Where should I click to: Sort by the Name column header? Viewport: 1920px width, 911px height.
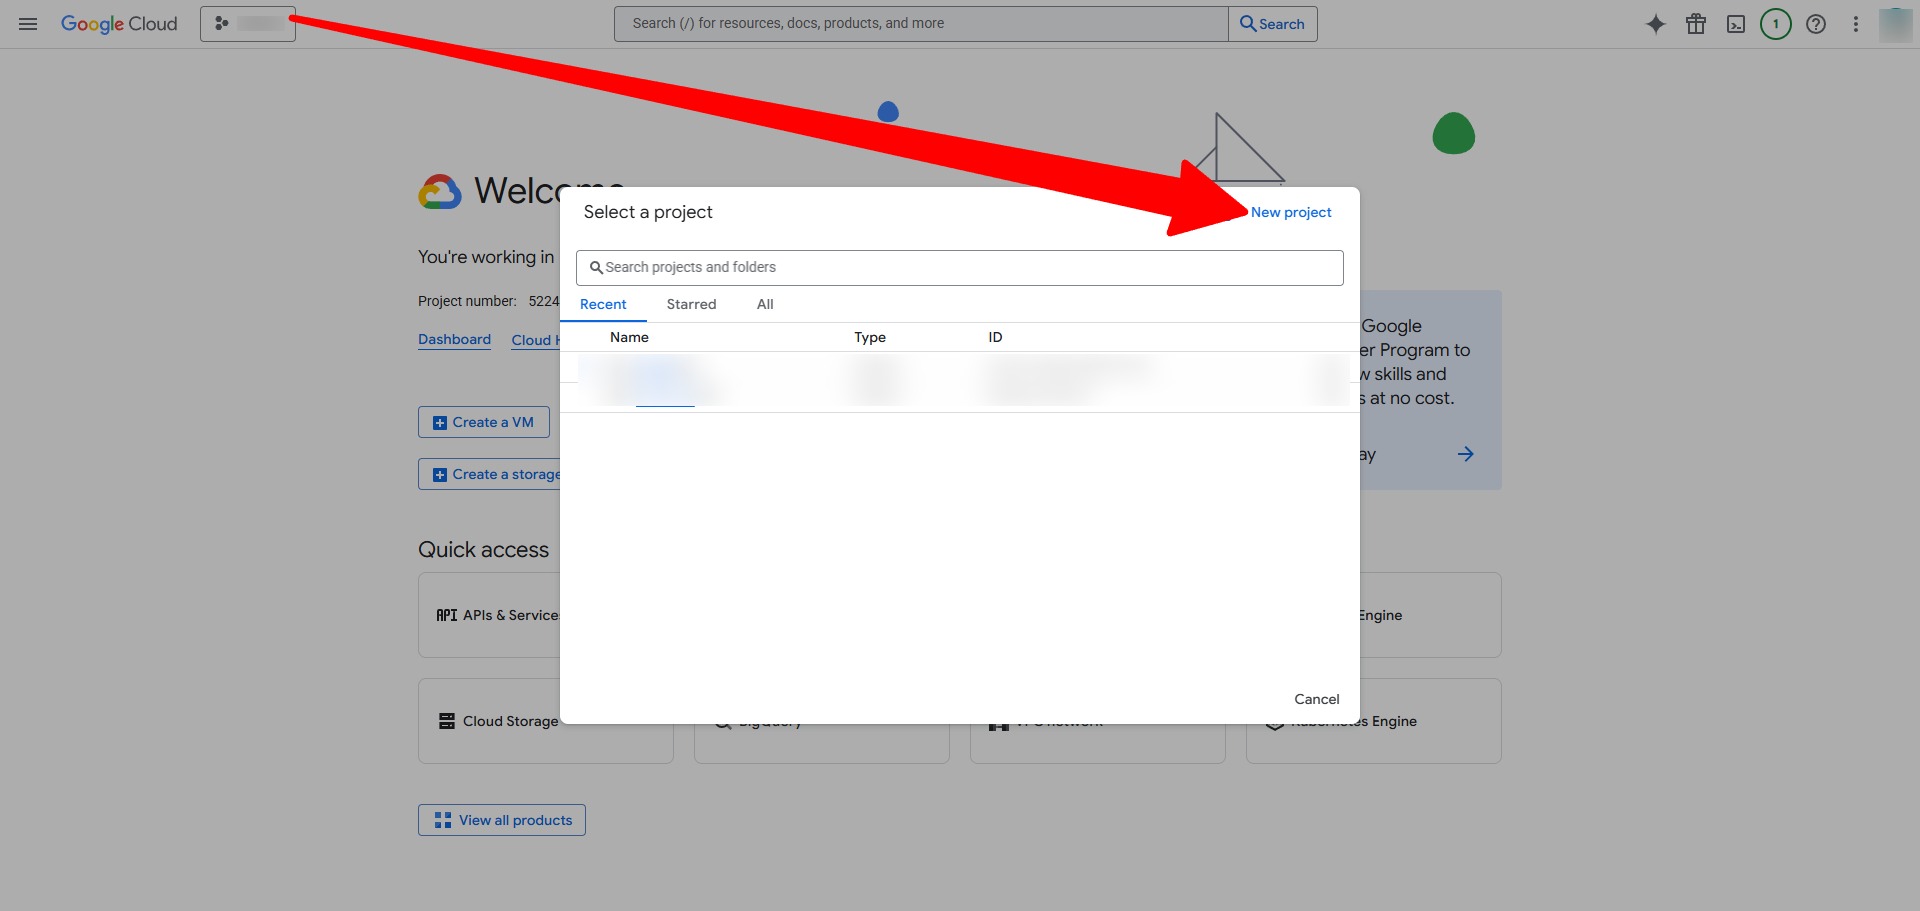pos(629,337)
